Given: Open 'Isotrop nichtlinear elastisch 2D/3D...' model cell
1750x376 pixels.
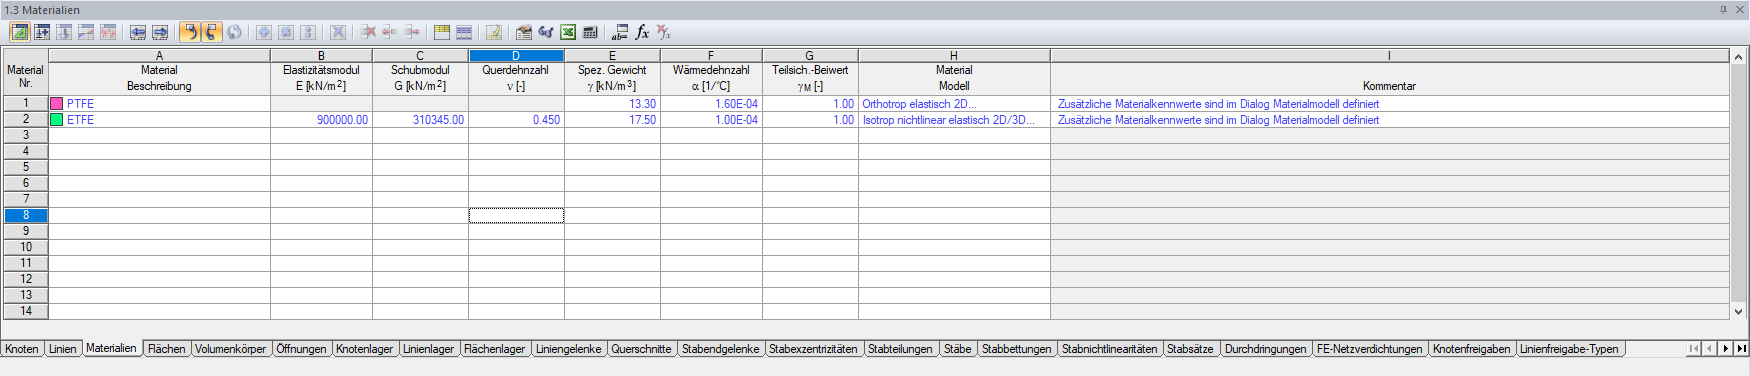Looking at the screenshot, I should 955,119.
